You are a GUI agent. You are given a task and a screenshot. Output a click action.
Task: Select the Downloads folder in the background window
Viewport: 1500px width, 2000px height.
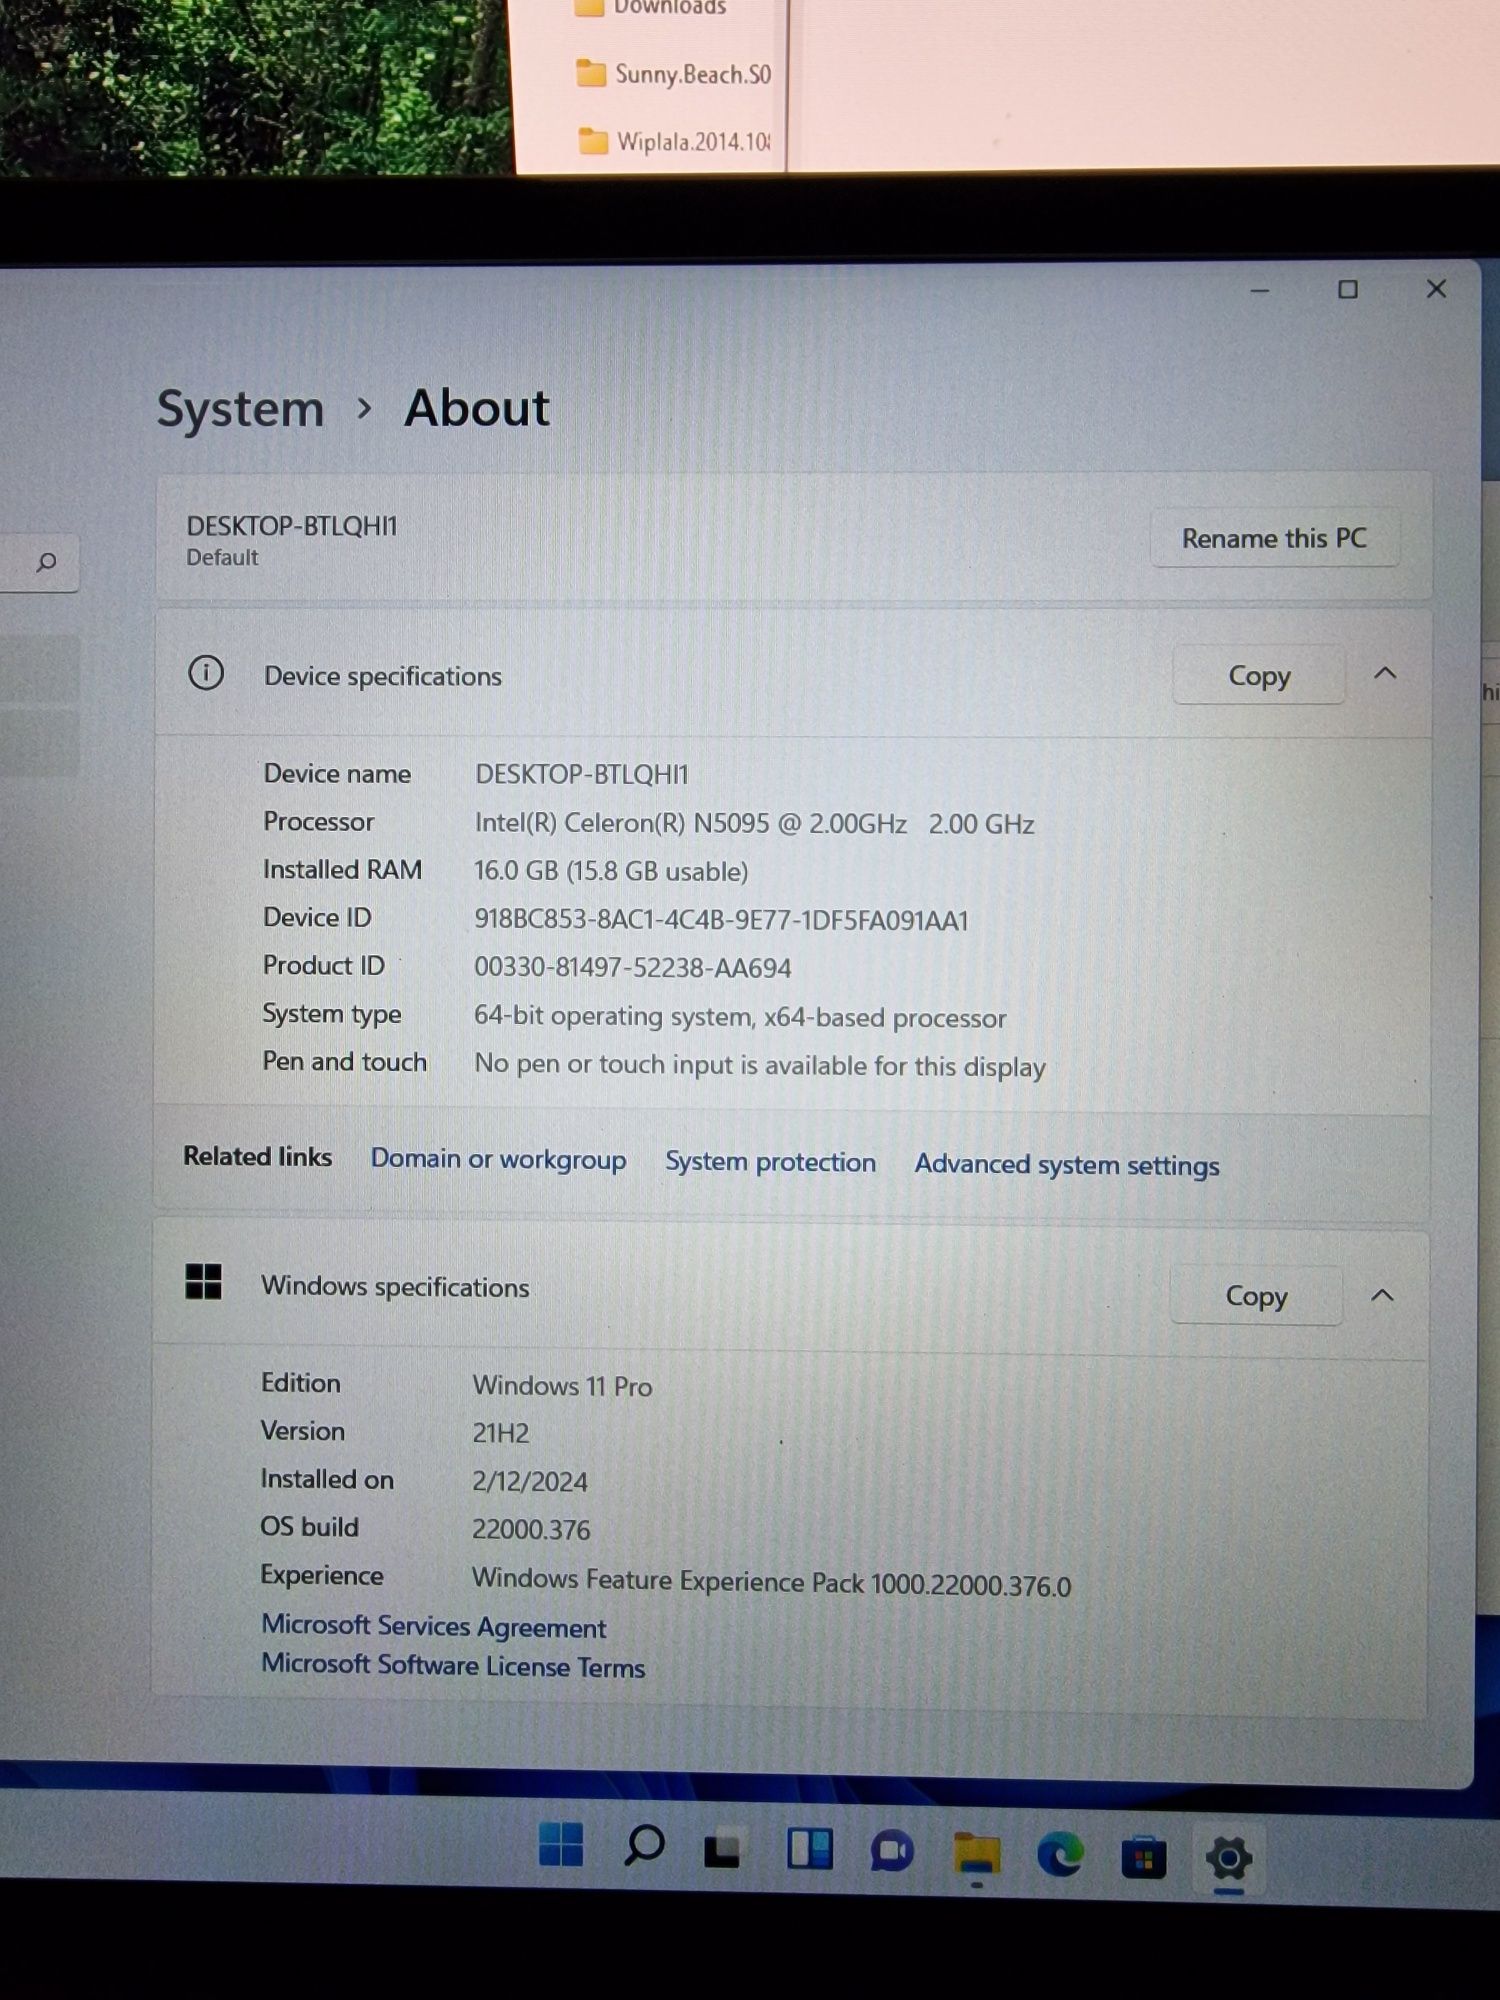(x=650, y=8)
